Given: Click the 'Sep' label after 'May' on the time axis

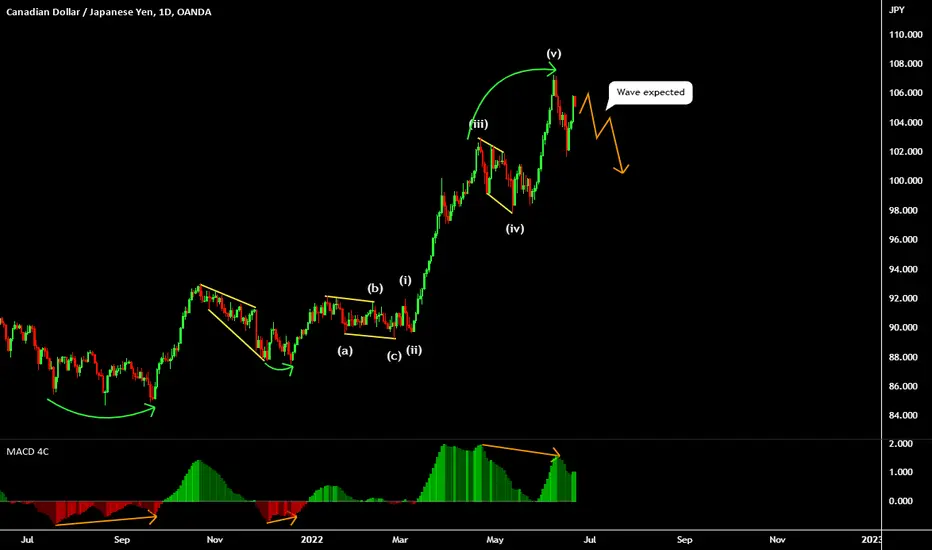Looking at the screenshot, I should point(685,540).
